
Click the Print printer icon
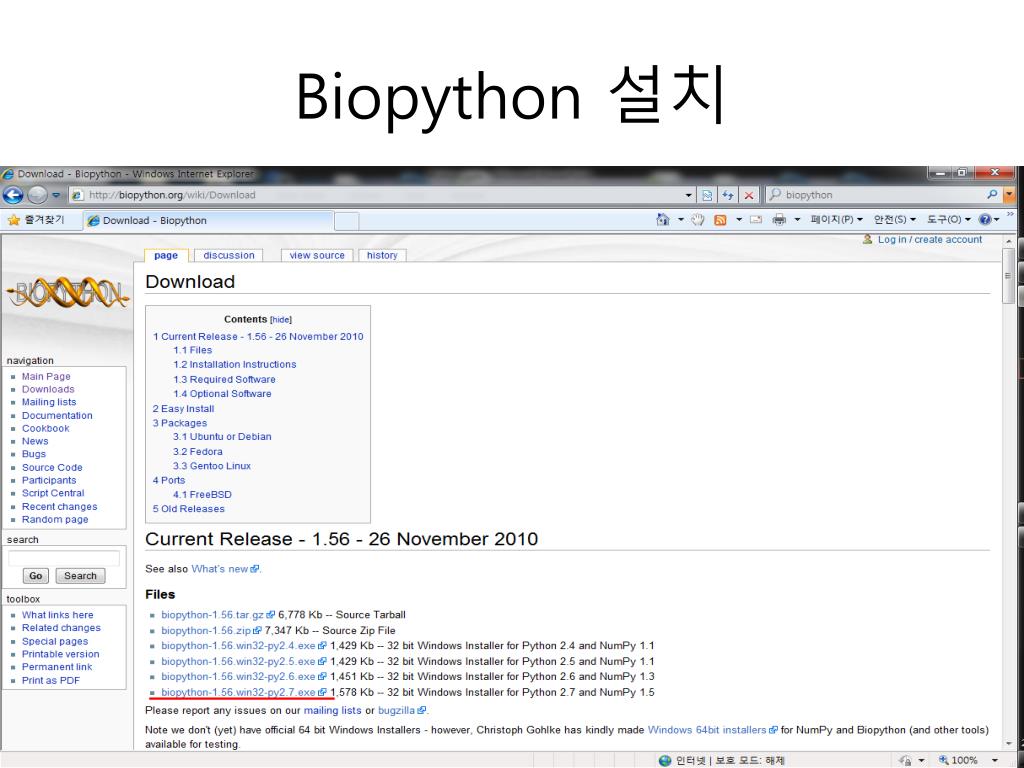click(778, 219)
